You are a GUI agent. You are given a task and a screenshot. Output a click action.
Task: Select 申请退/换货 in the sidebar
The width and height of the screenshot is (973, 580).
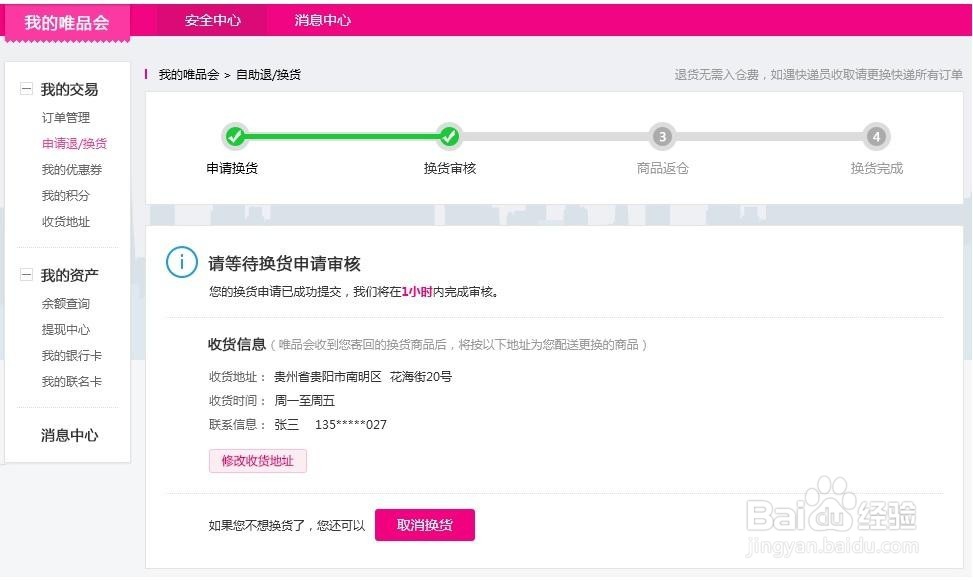[74, 144]
